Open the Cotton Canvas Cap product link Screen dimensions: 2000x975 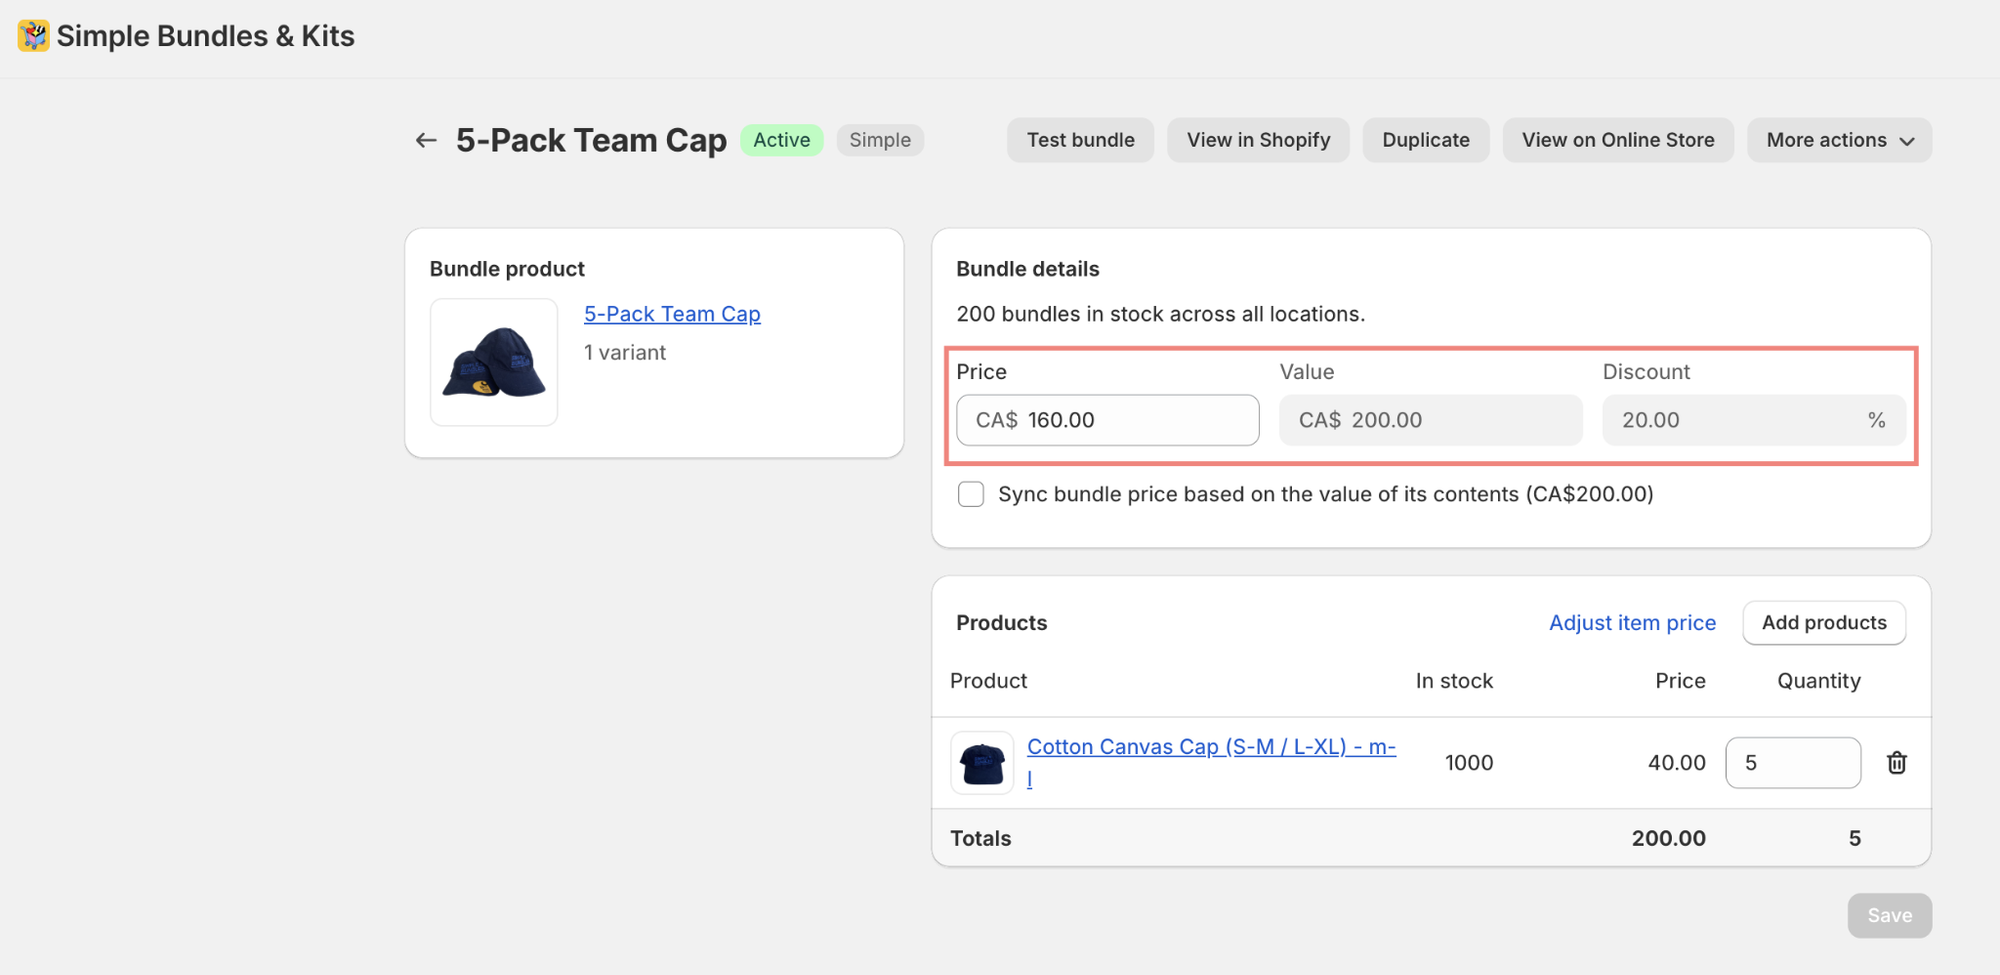pyautogui.click(x=1211, y=762)
